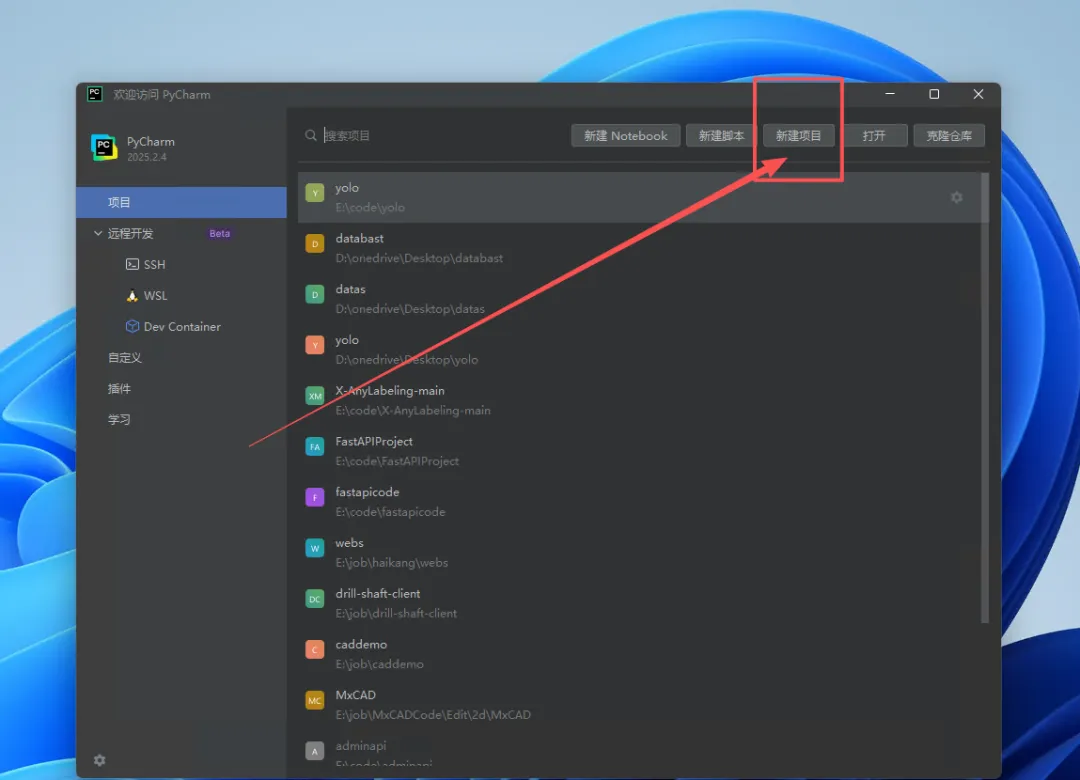The height and width of the screenshot is (780, 1080).
Task: Click the XM icon of X-AnyLabeling-main
Action: pos(315,396)
